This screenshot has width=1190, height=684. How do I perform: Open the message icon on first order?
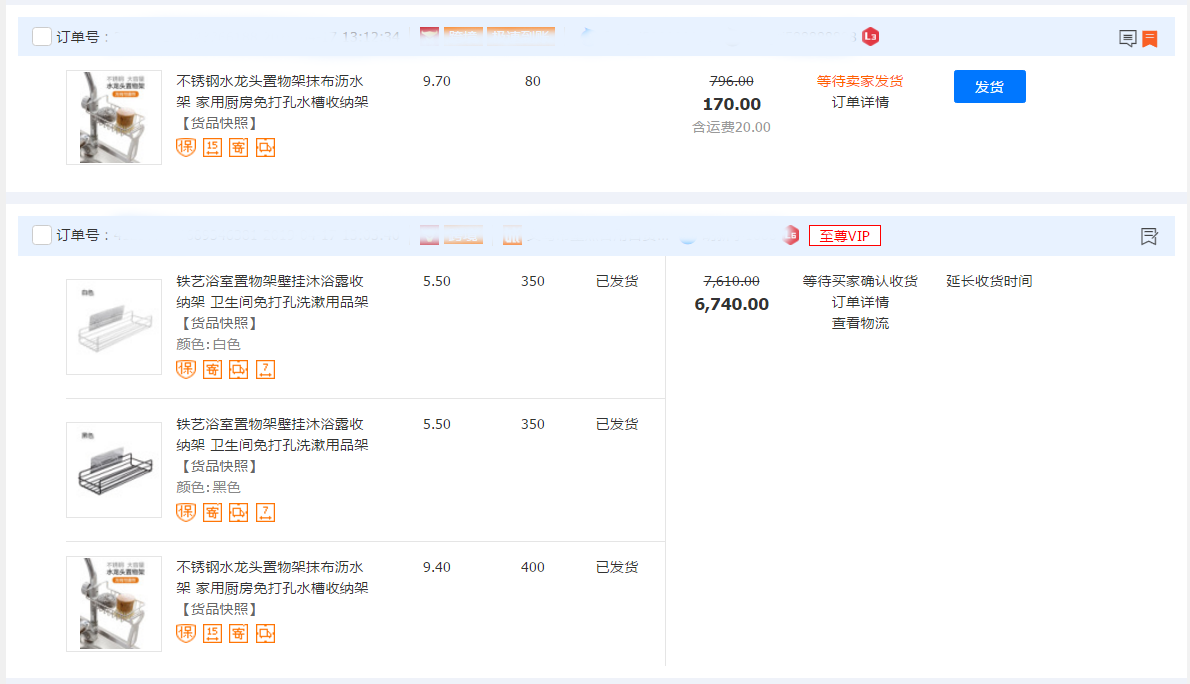1127,39
